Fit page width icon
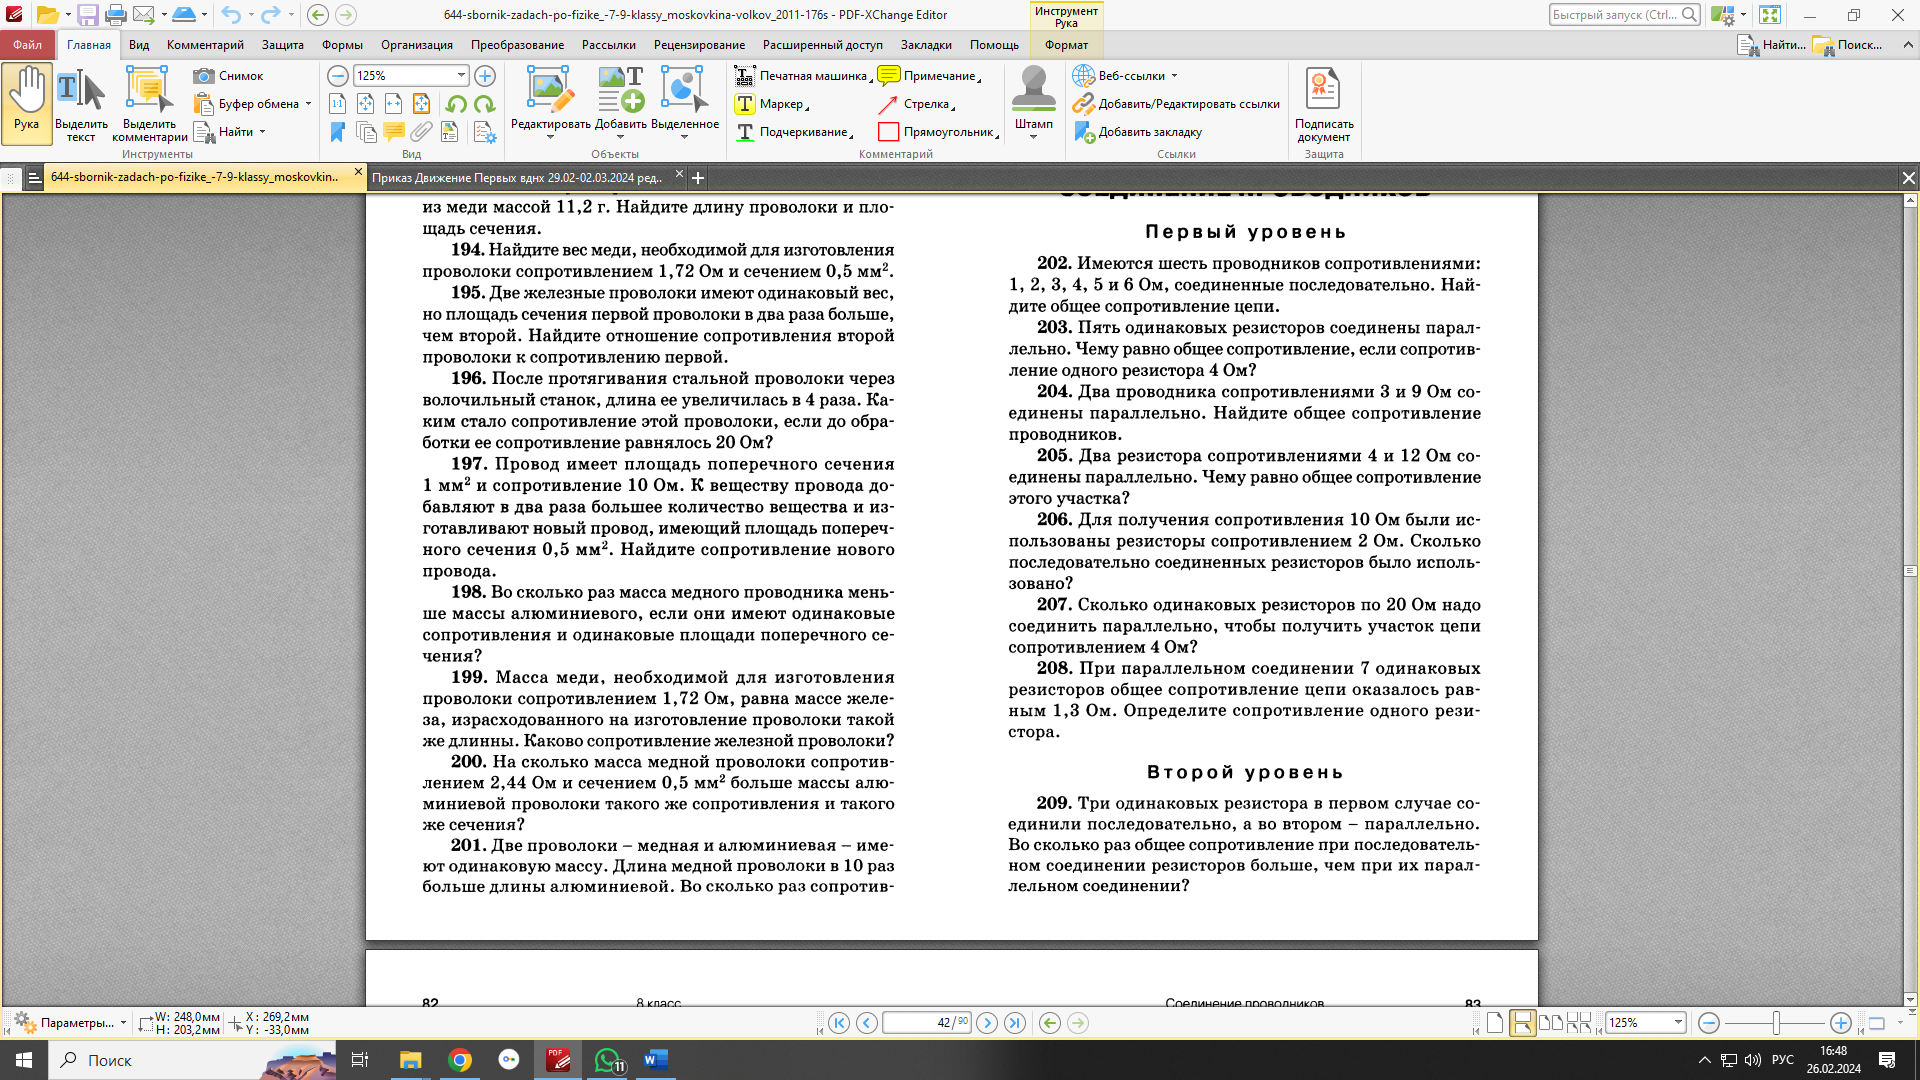The height and width of the screenshot is (1080, 1920). 394,104
